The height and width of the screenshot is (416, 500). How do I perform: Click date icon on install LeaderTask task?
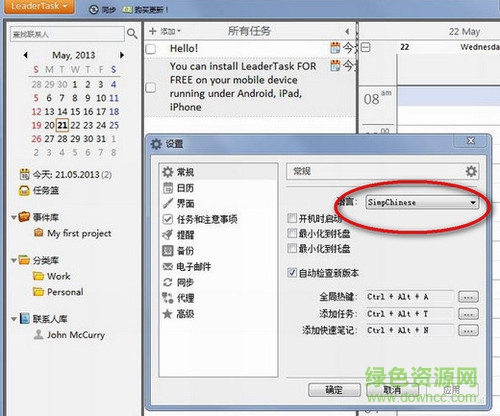click(x=335, y=66)
